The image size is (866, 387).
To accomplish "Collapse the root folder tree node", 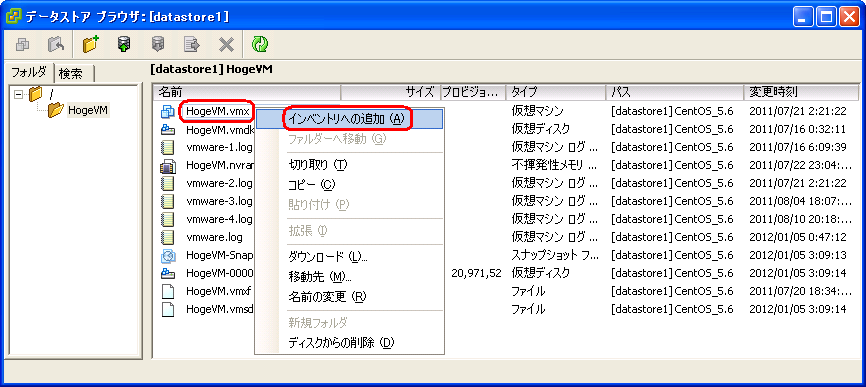I will (x=19, y=94).
